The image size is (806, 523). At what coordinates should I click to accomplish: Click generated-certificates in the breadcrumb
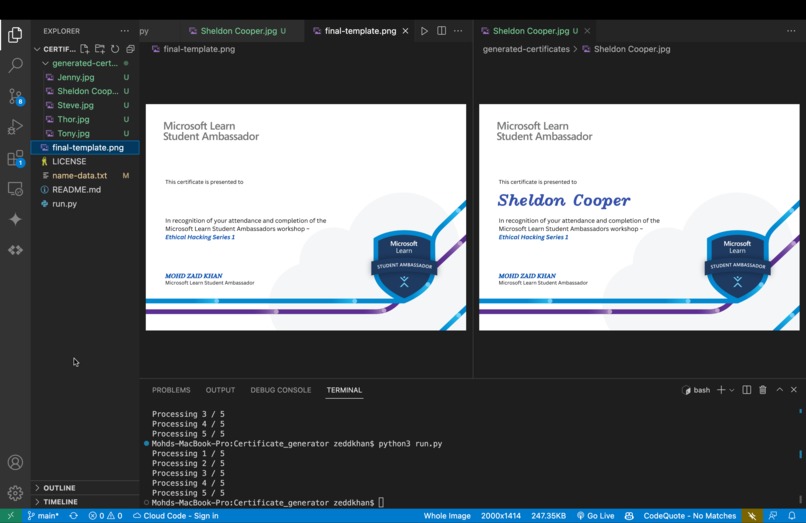pos(526,49)
